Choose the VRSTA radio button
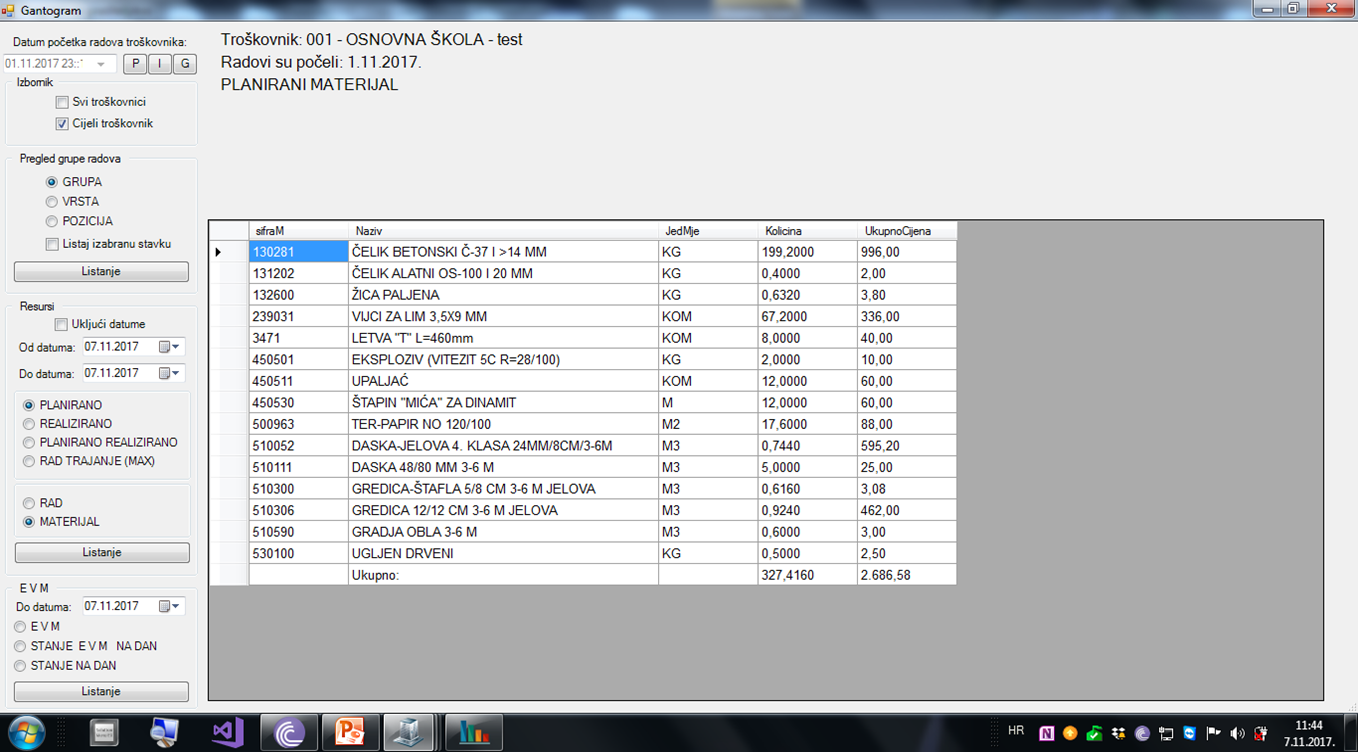The image size is (1358, 752). point(52,202)
